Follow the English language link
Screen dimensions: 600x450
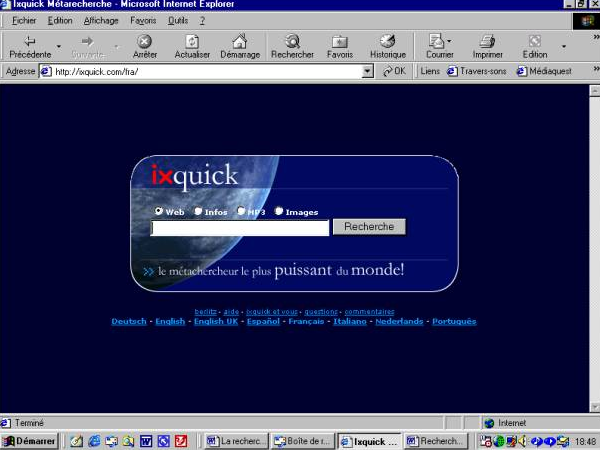click(170, 321)
